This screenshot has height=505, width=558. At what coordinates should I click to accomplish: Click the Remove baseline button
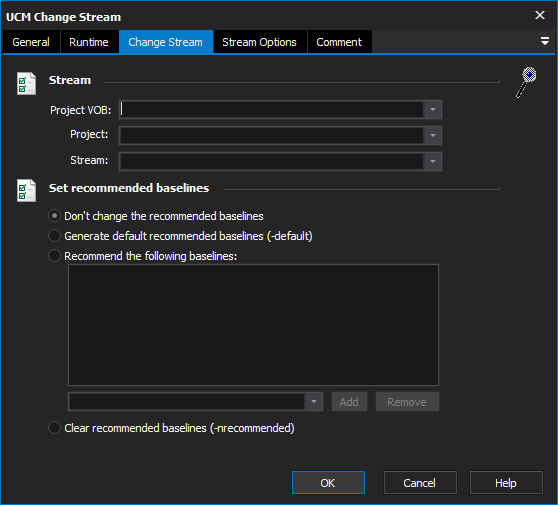click(407, 402)
